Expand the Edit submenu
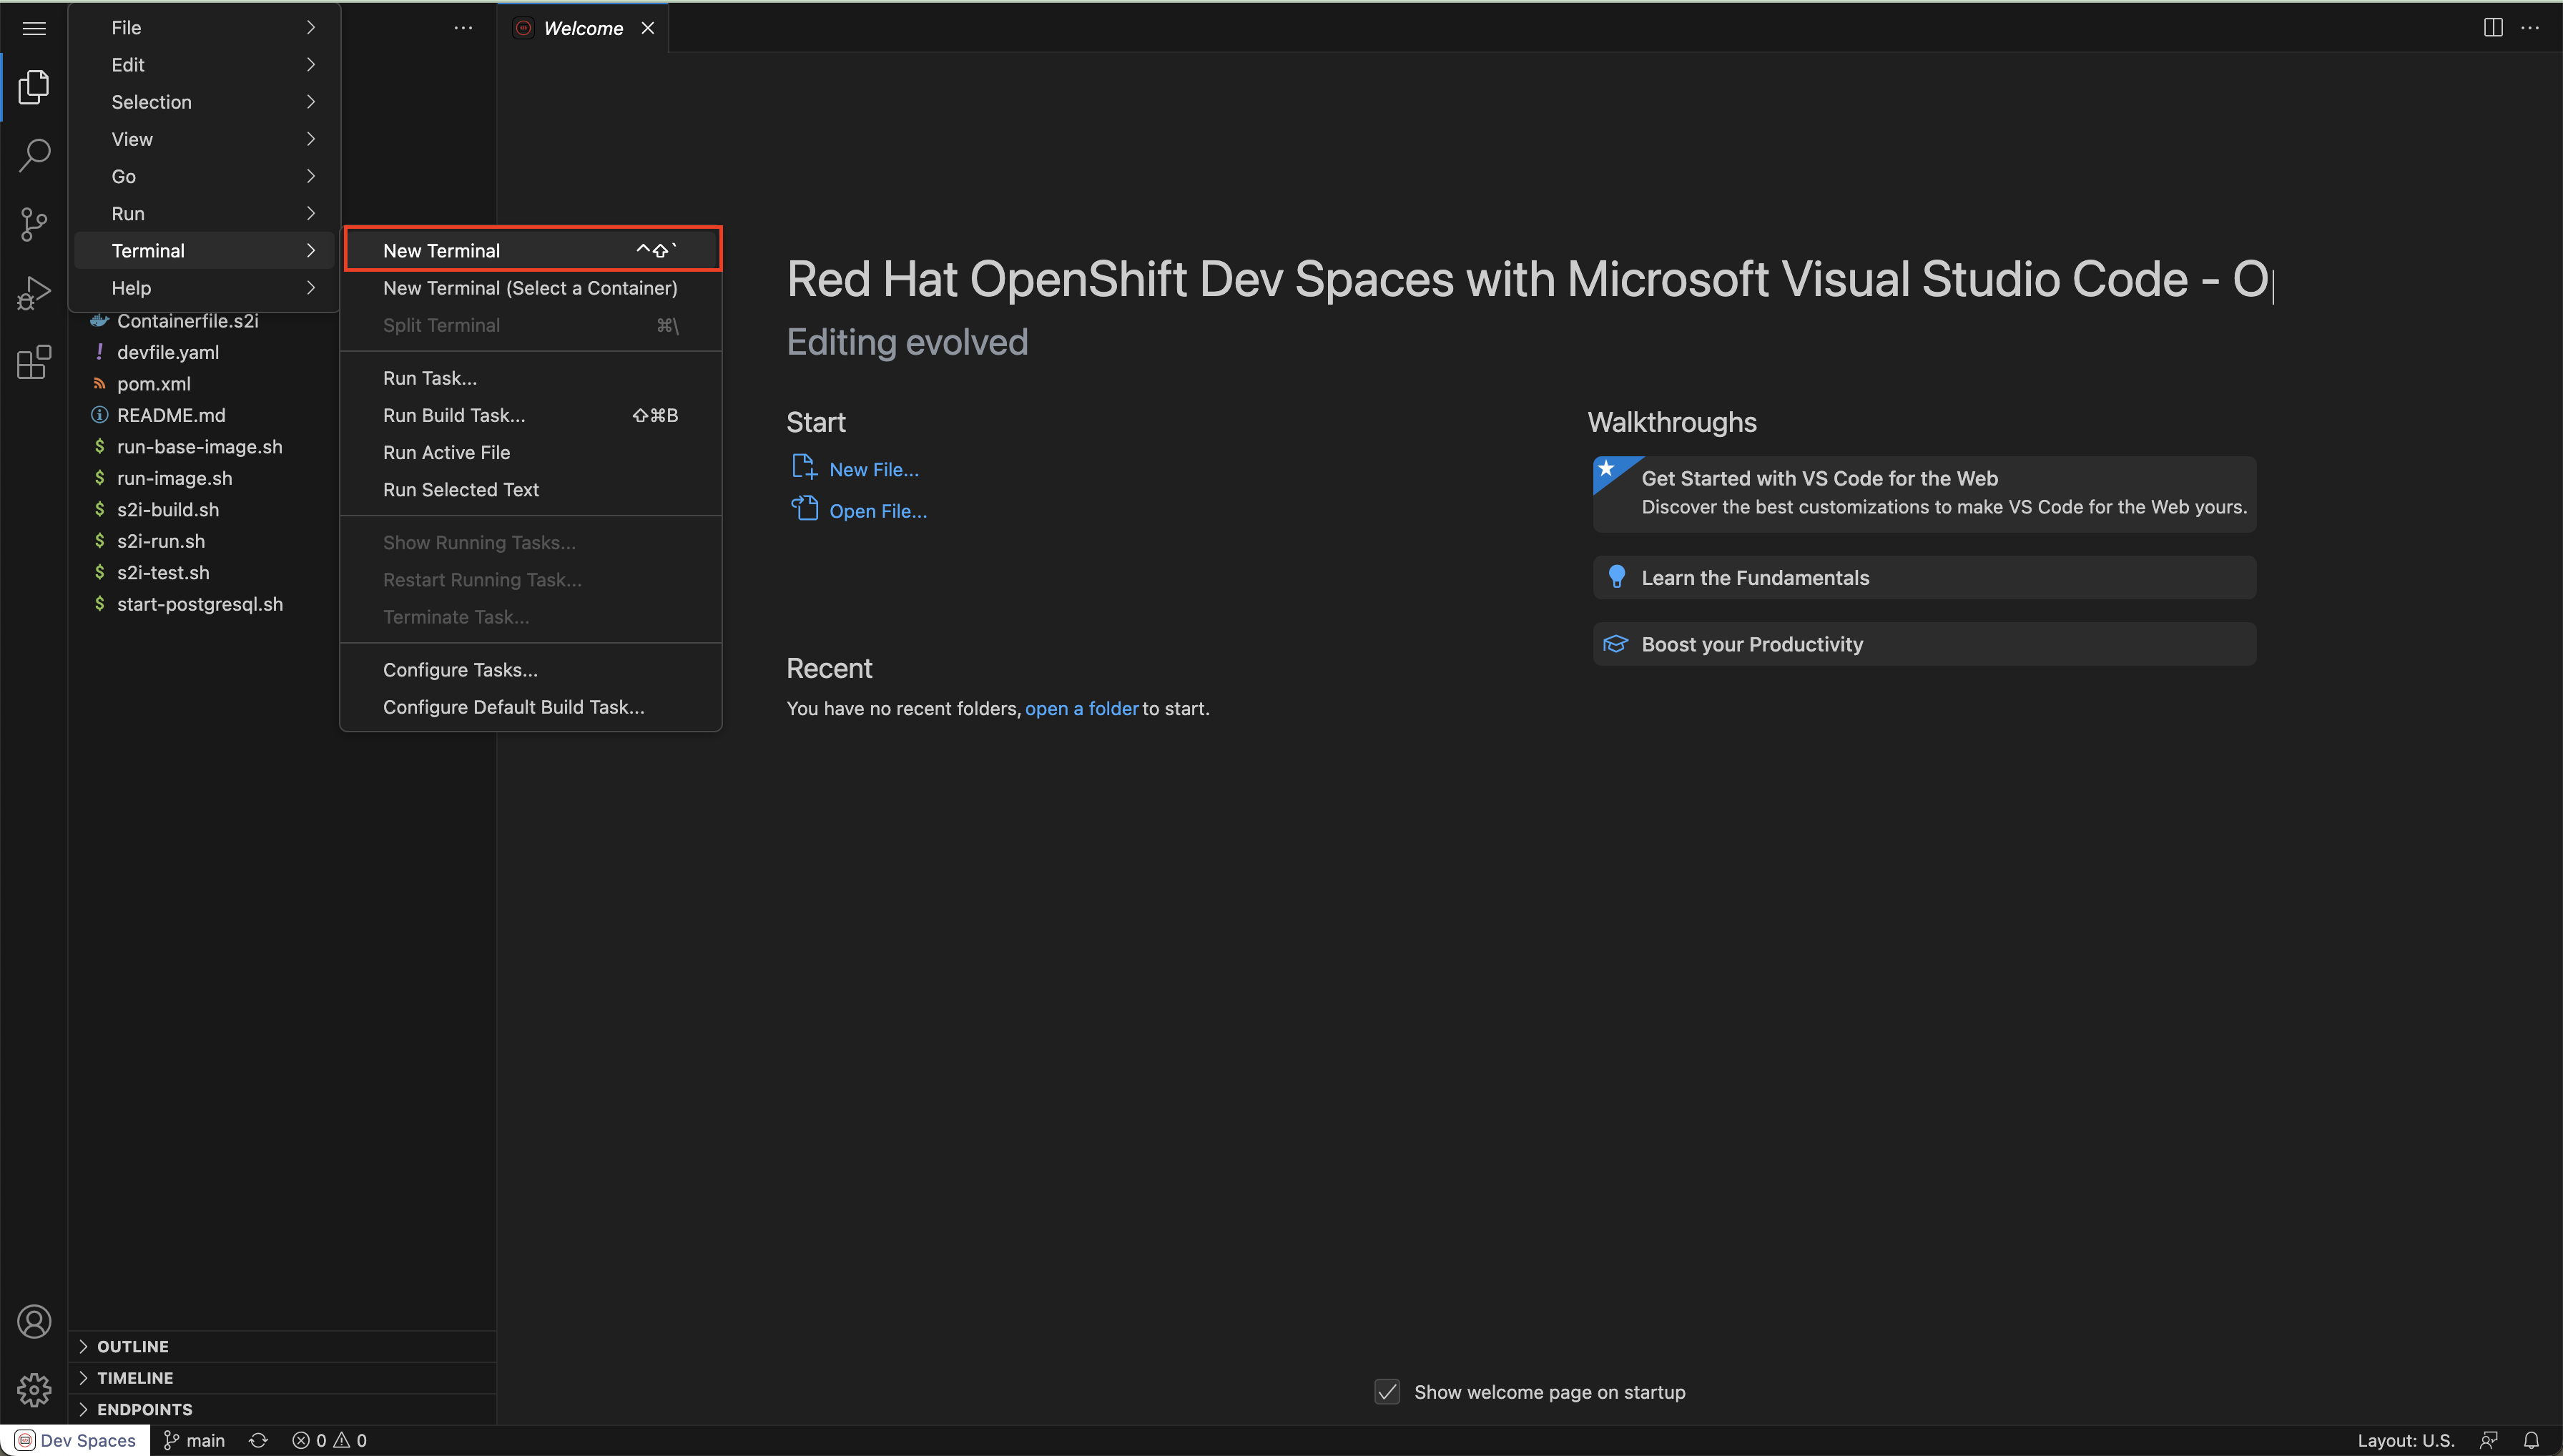The width and height of the screenshot is (2563, 1456). pos(205,65)
